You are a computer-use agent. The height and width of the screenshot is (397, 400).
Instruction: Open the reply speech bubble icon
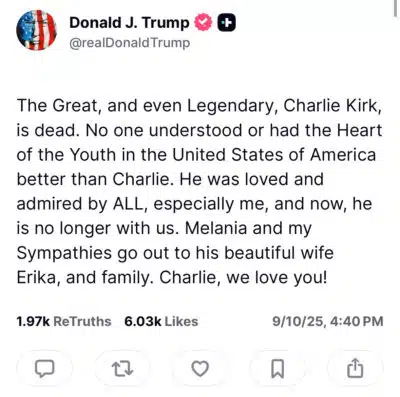(x=45, y=369)
